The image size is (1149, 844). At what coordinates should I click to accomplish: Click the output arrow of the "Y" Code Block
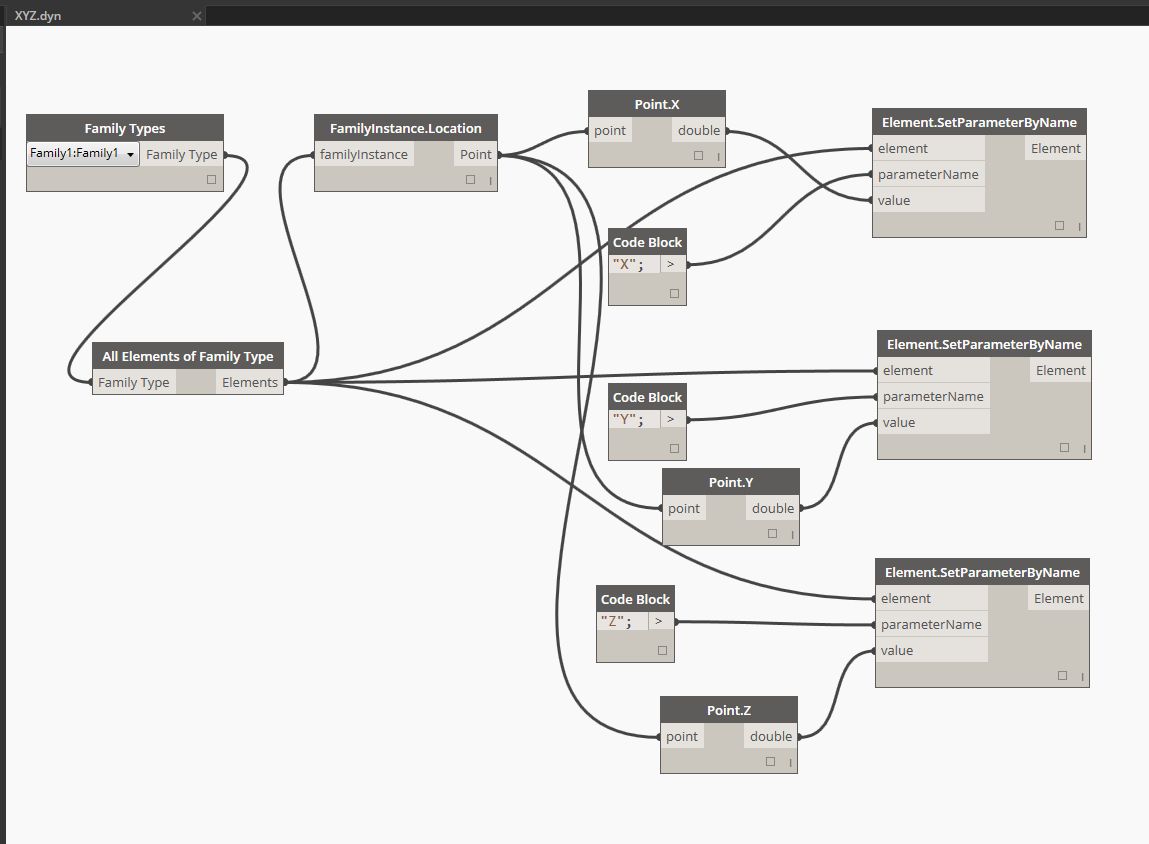click(670, 420)
